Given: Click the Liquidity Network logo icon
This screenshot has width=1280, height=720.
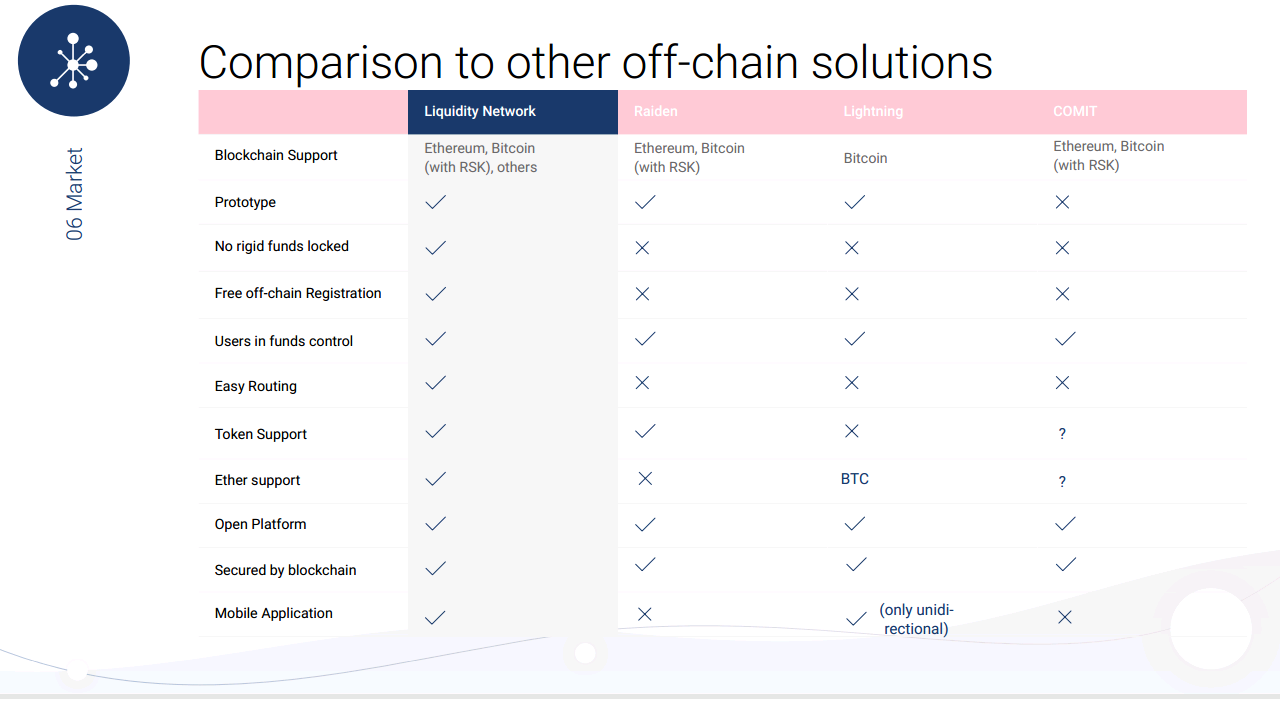Looking at the screenshot, I should (74, 61).
